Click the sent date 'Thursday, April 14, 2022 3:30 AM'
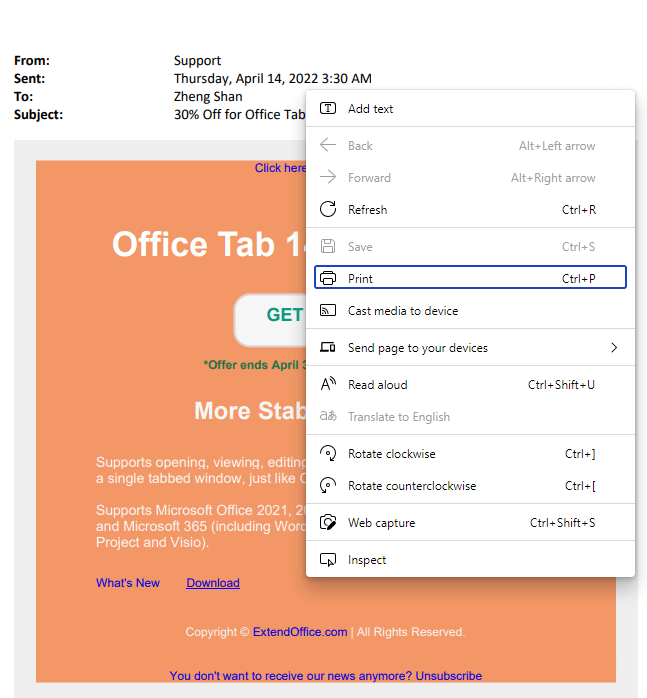 point(273,78)
